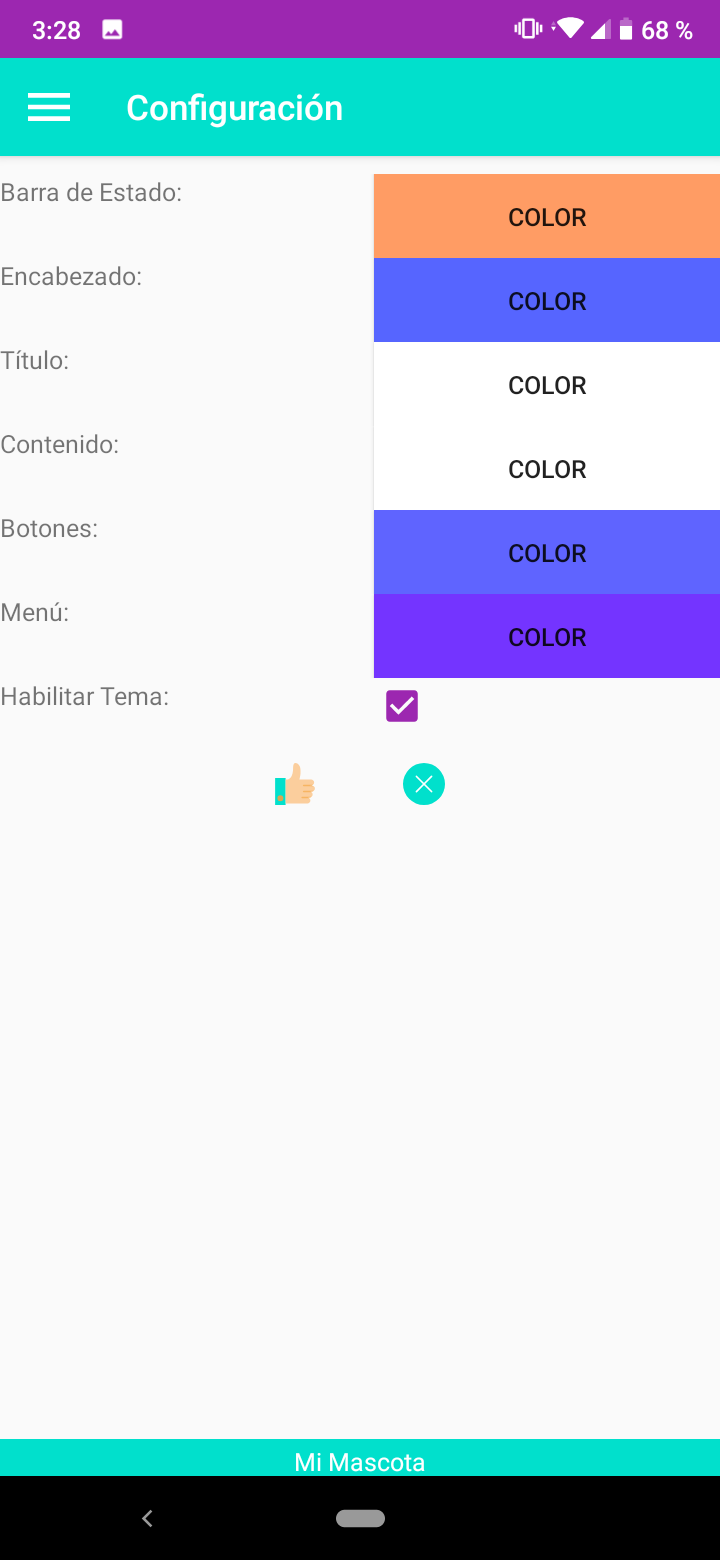Tap the thumbs-up confirm icon

pyautogui.click(x=296, y=785)
